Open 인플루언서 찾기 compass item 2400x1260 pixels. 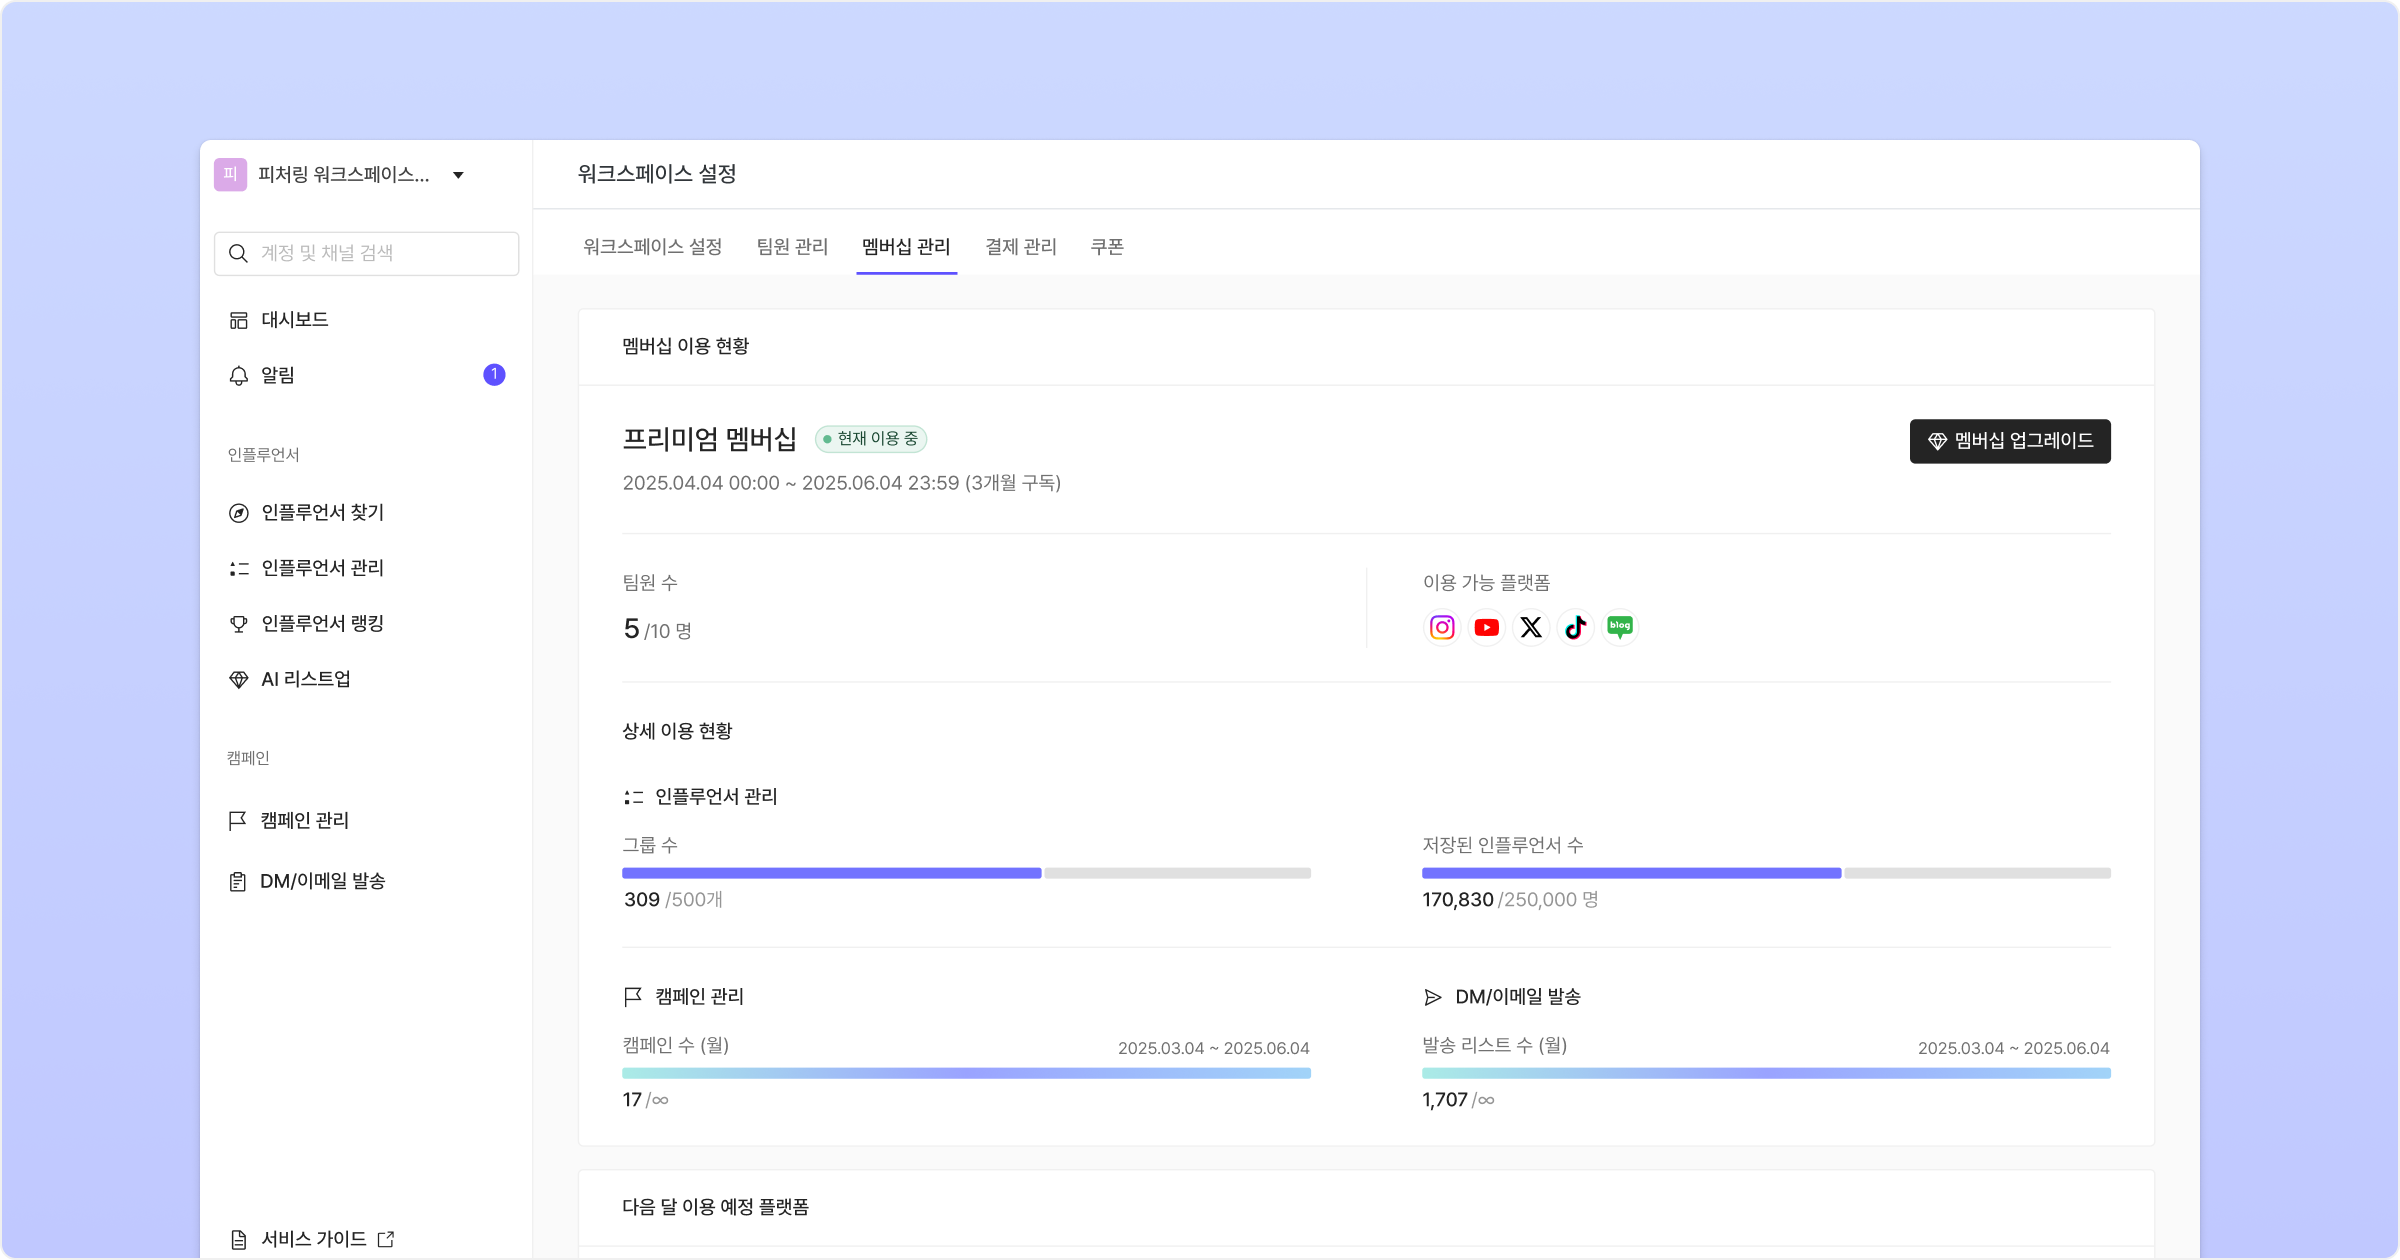(322, 512)
